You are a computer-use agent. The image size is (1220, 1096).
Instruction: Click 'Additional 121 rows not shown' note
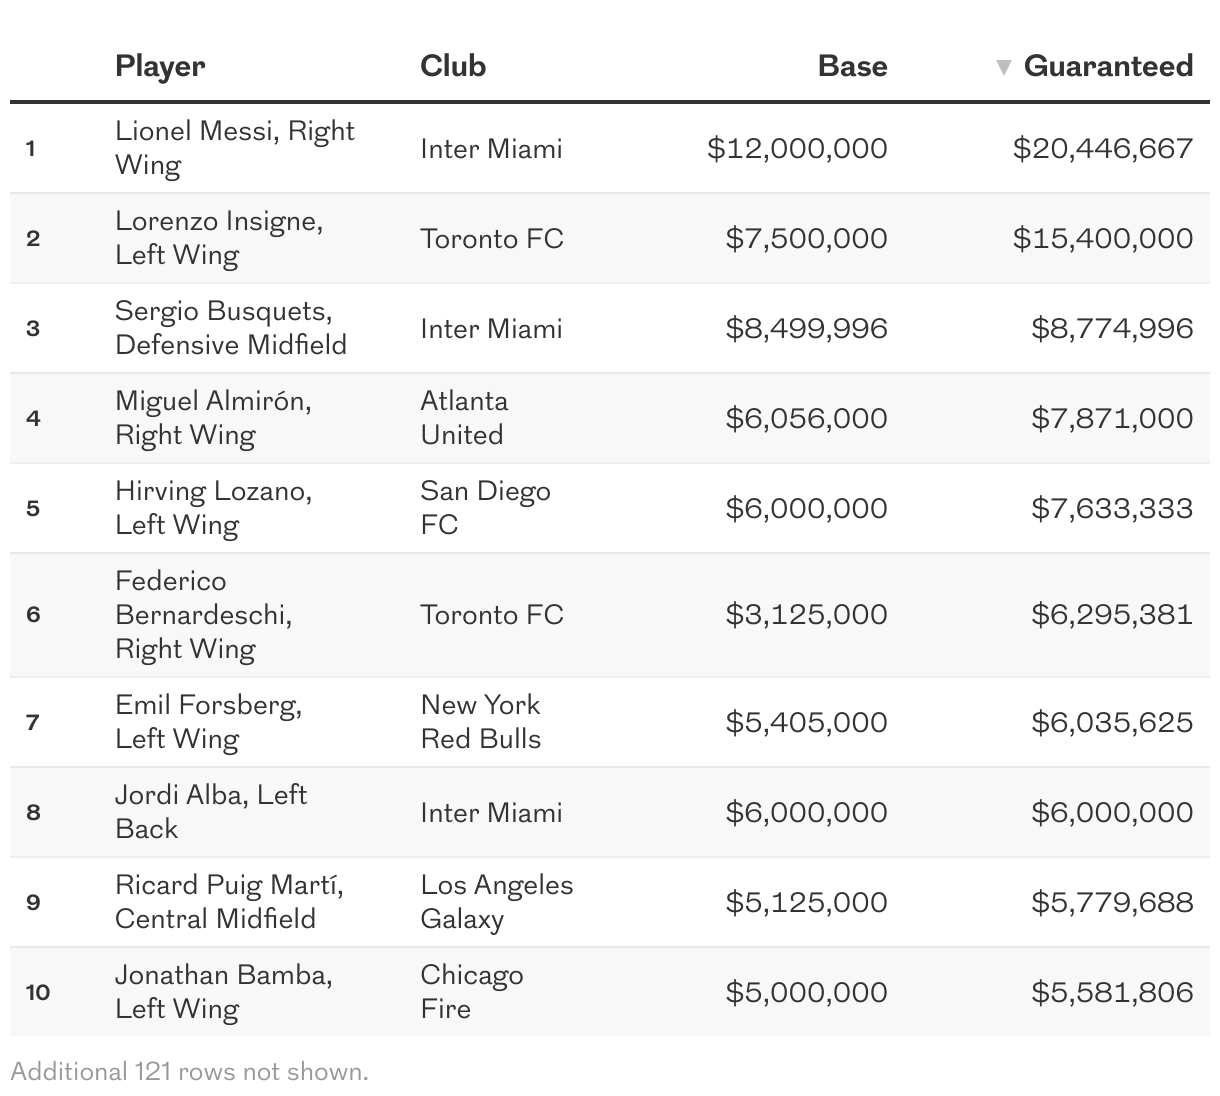[189, 1072]
